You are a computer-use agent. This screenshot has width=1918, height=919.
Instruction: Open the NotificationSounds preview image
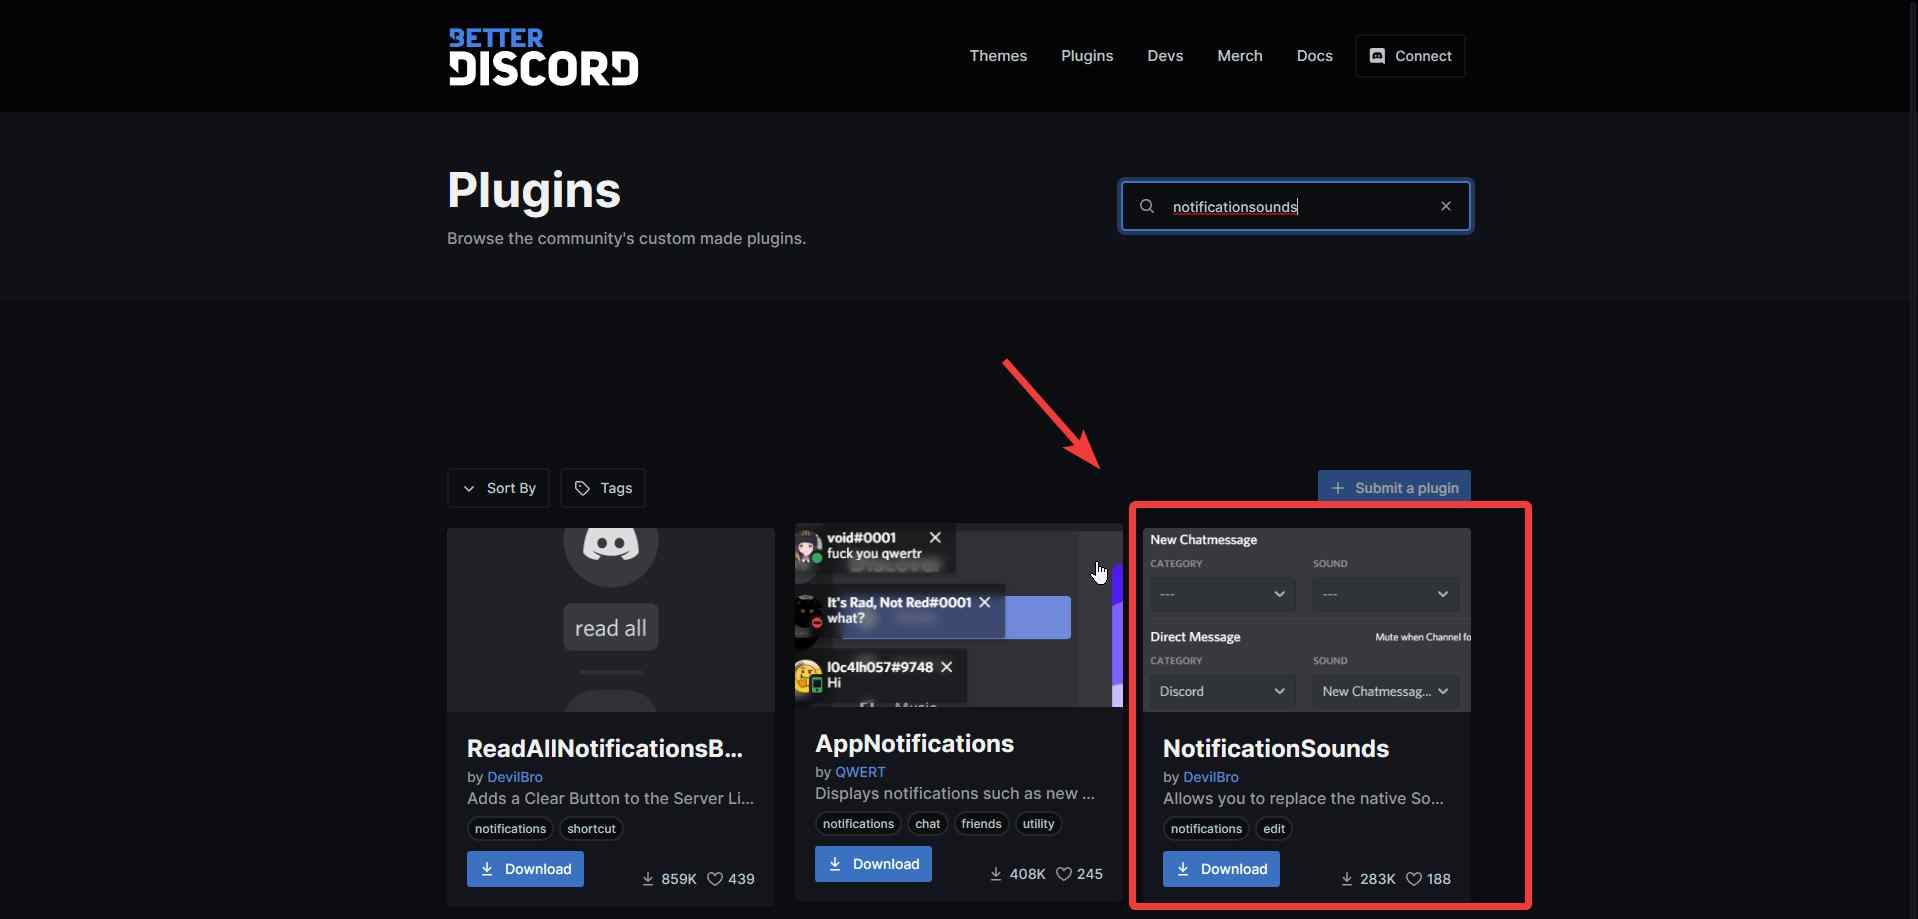pos(1307,619)
